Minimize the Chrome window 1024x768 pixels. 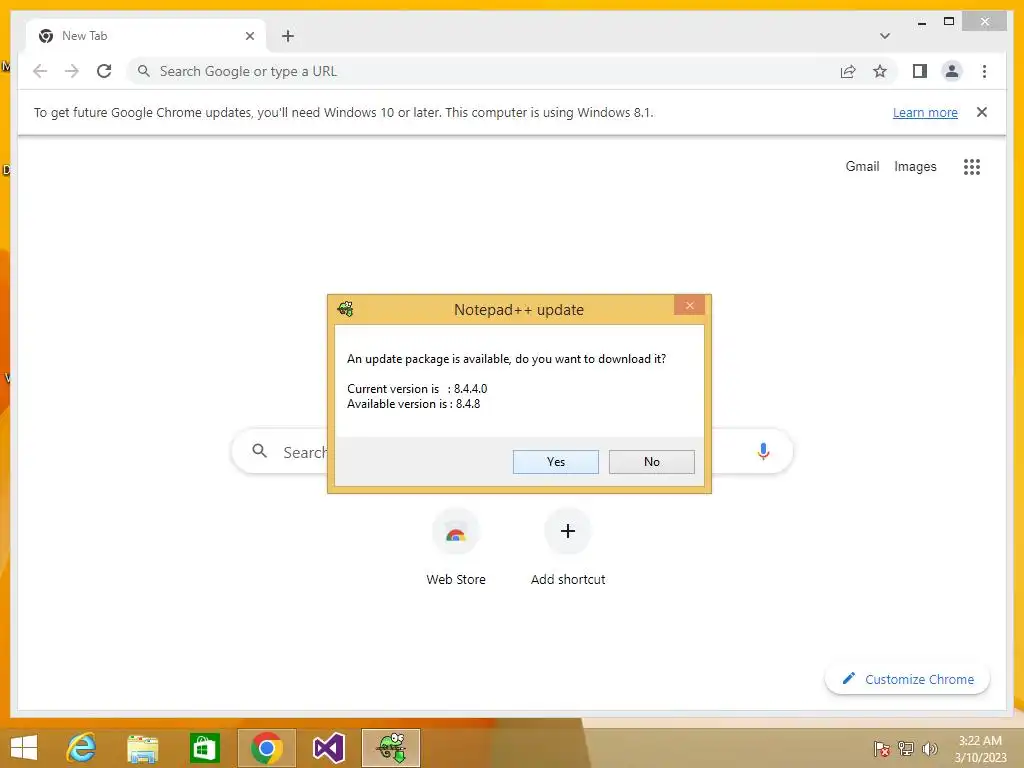(x=921, y=22)
